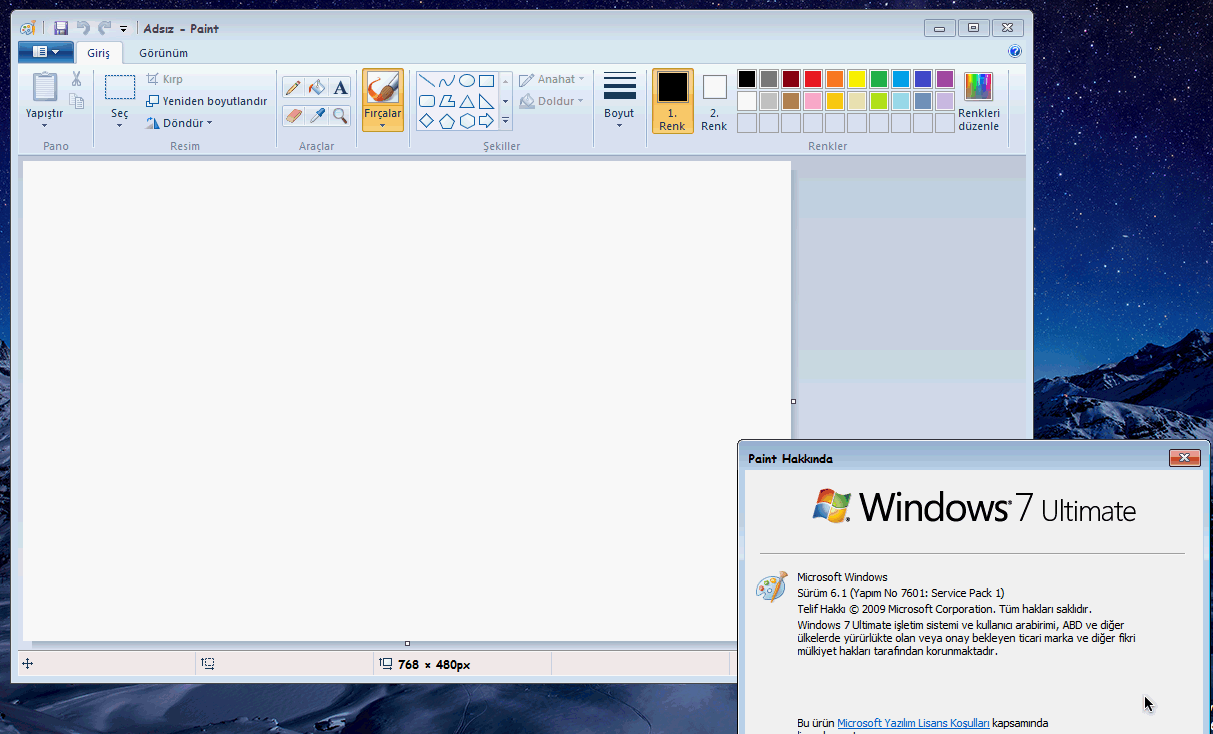Open Paint Help with the question mark icon
Screen dimensions: 1213x734
[1015, 52]
